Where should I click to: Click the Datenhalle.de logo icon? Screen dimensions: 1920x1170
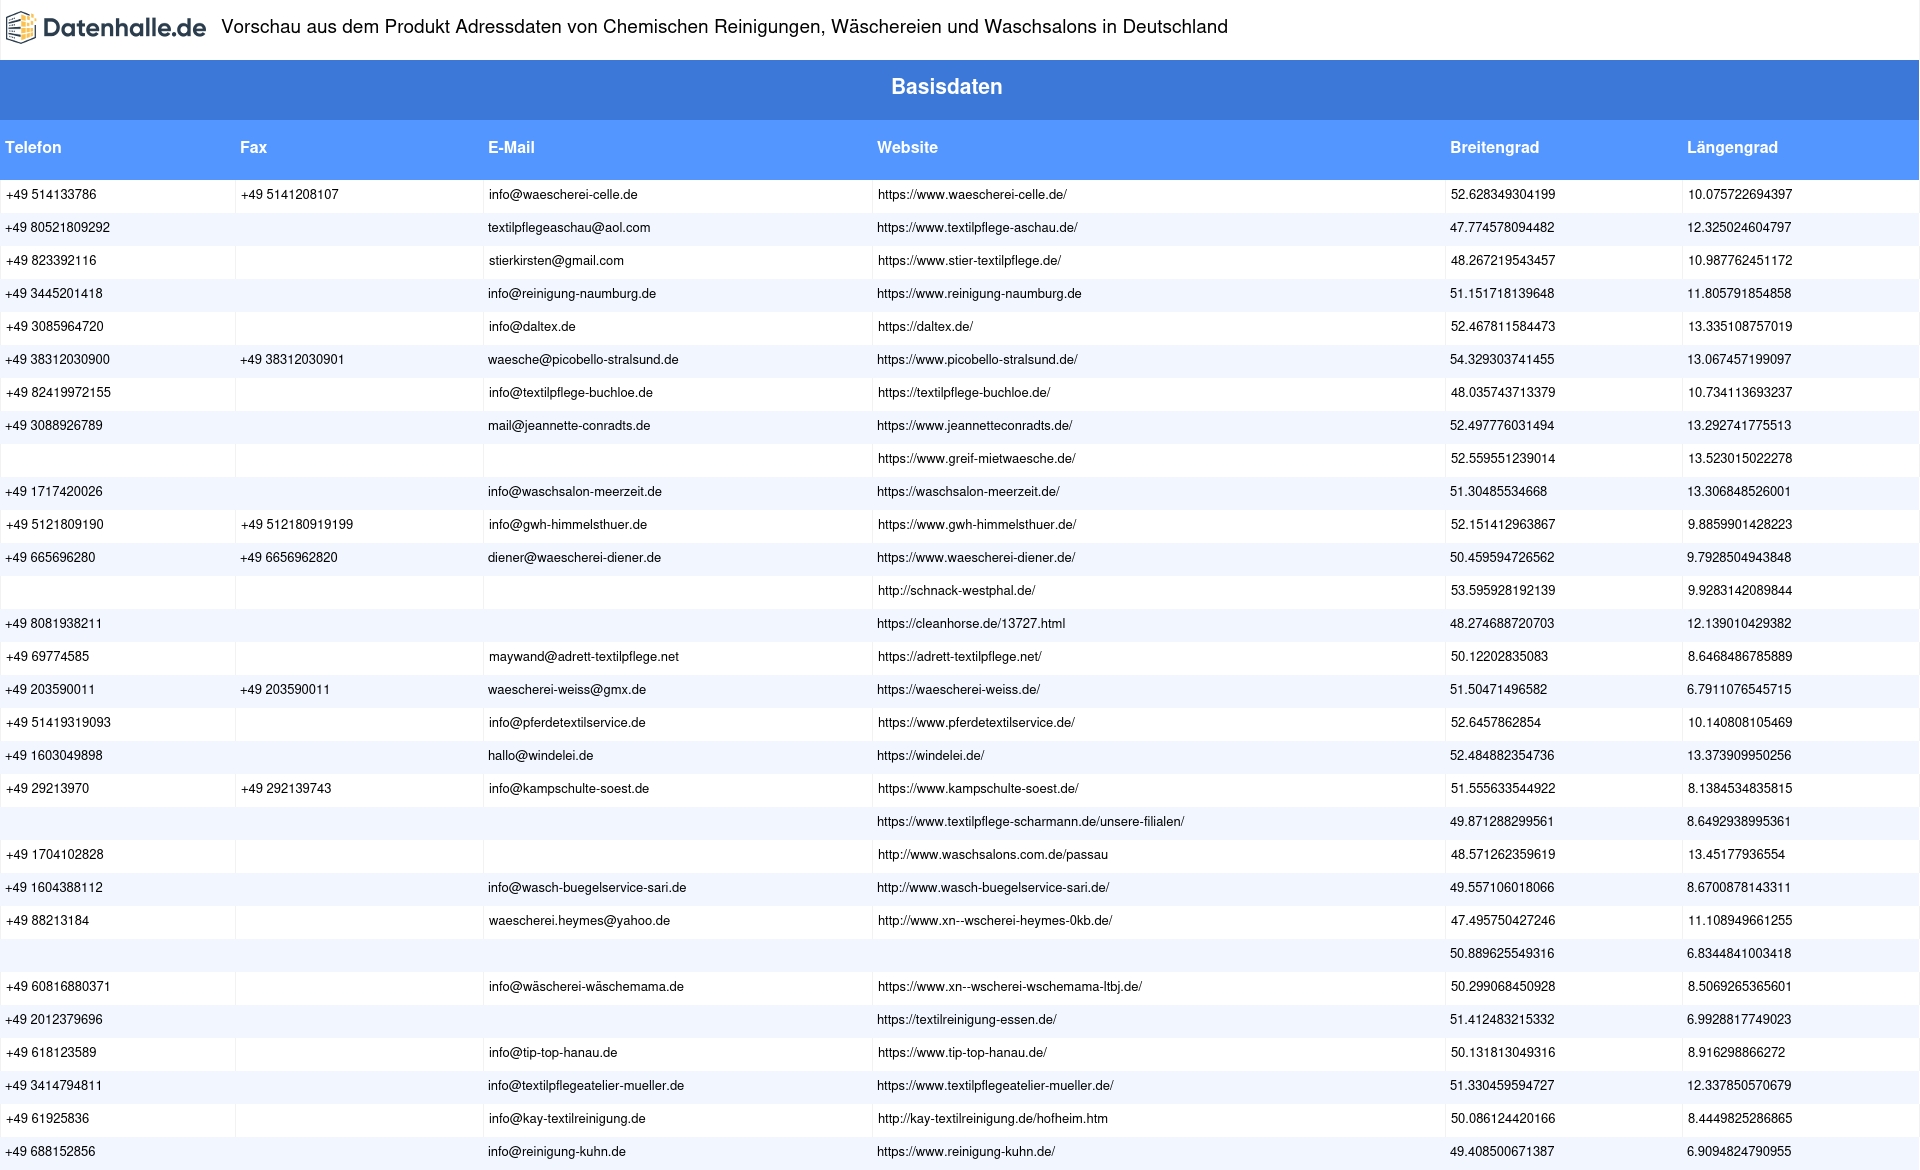point(20,28)
